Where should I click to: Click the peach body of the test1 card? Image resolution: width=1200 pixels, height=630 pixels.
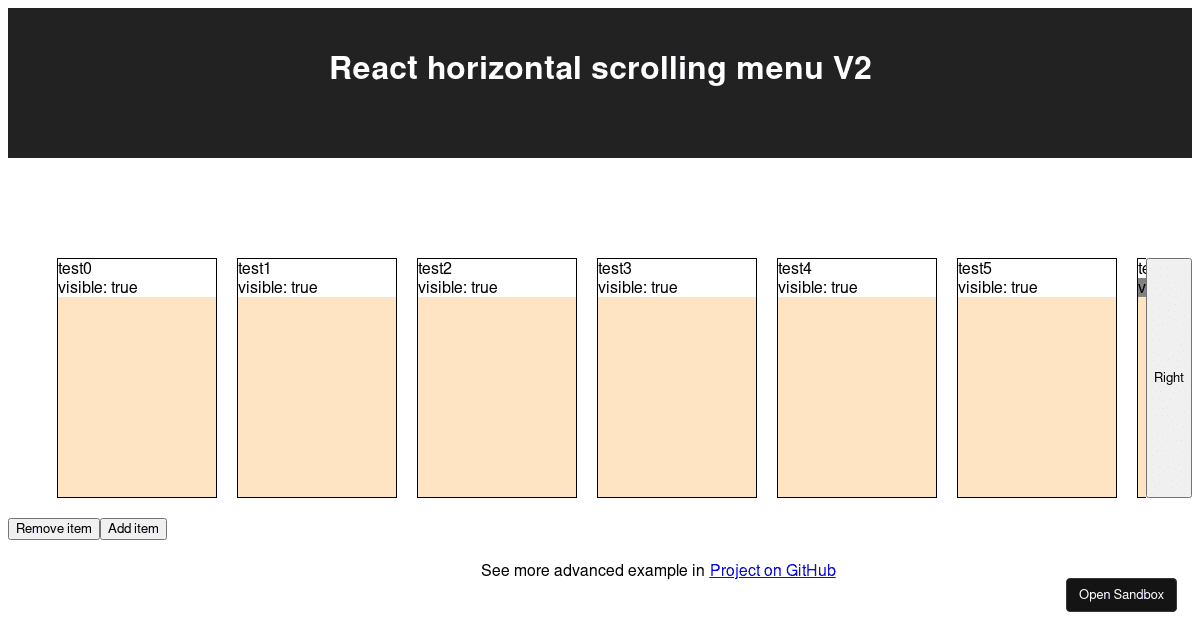(316, 400)
